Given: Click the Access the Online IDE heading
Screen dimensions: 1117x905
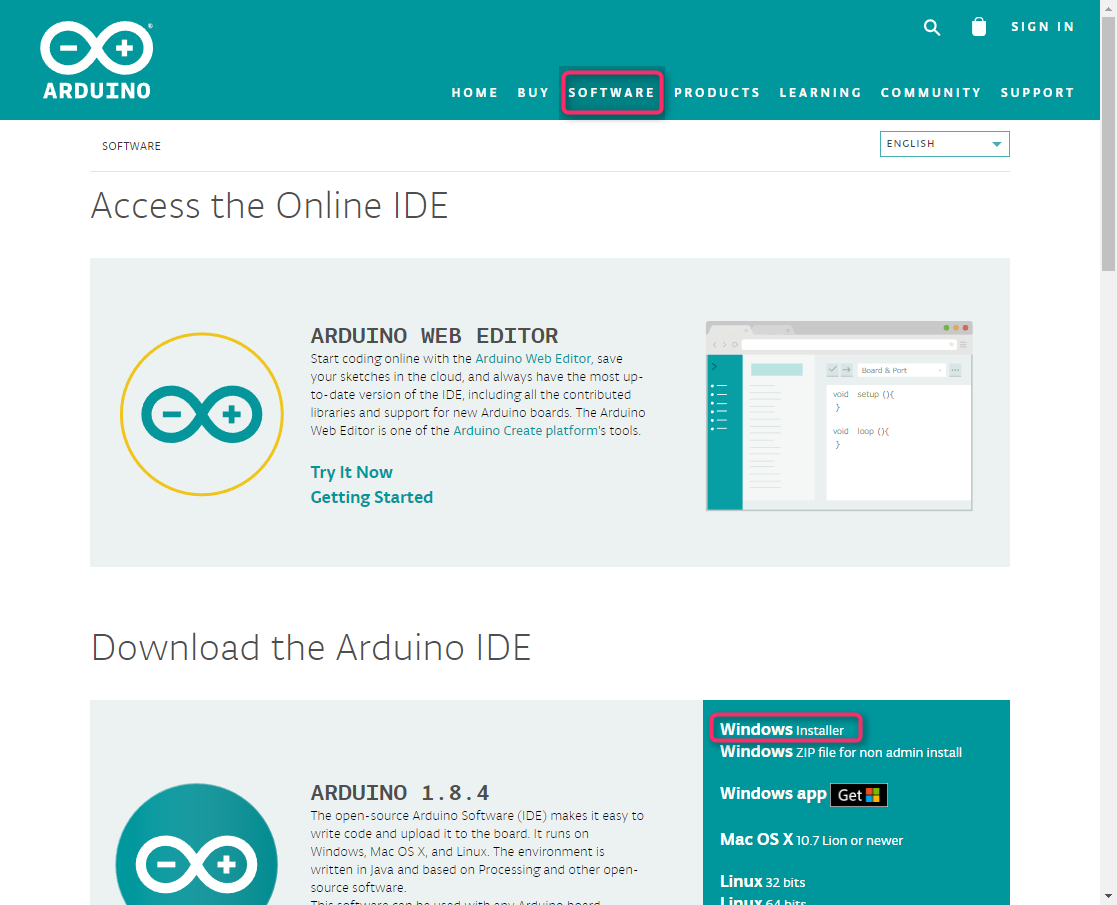Looking at the screenshot, I should (269, 205).
